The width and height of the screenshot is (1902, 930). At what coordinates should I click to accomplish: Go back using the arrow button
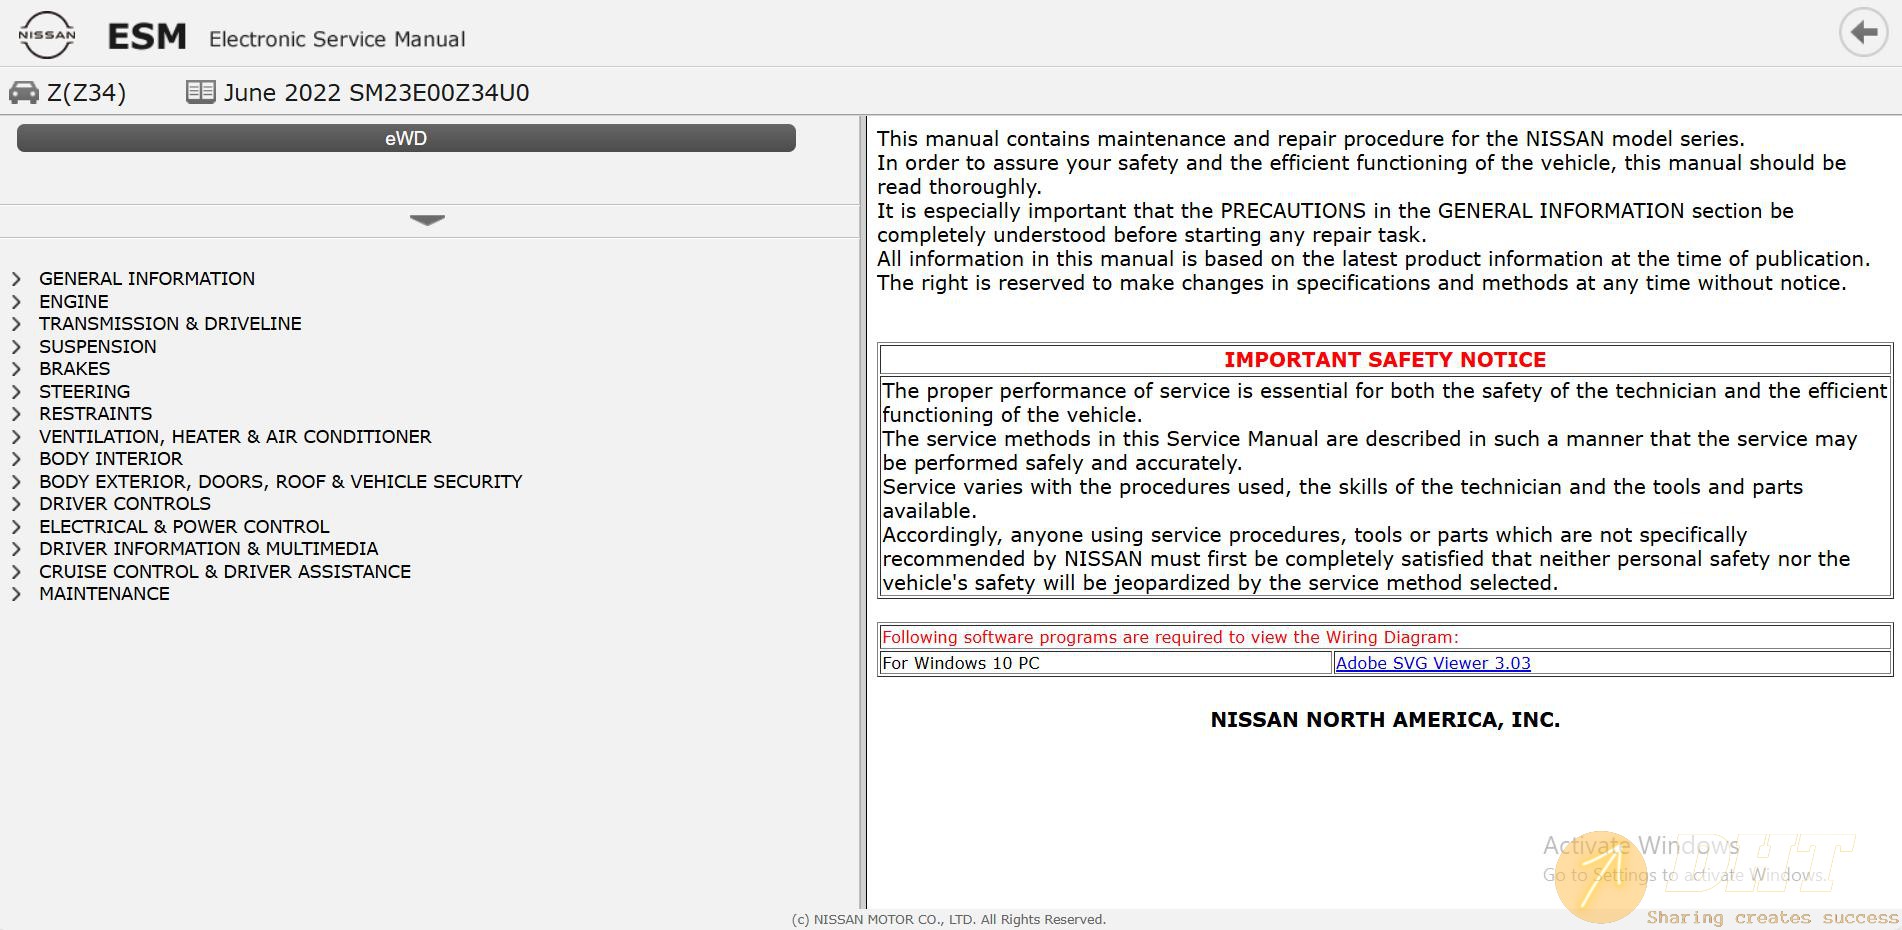[1863, 33]
